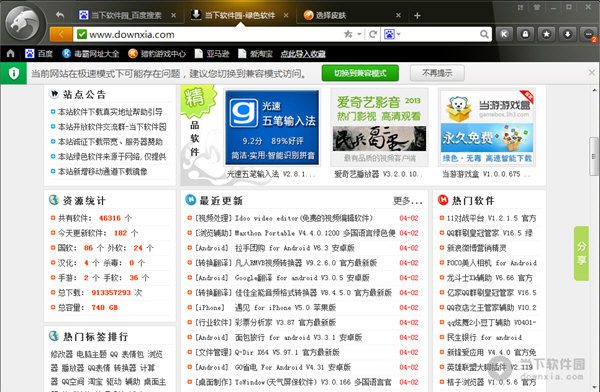Viewport: 600px width, 392px height.
Task: Click the blue 最近更新 section icon
Action: (190, 200)
